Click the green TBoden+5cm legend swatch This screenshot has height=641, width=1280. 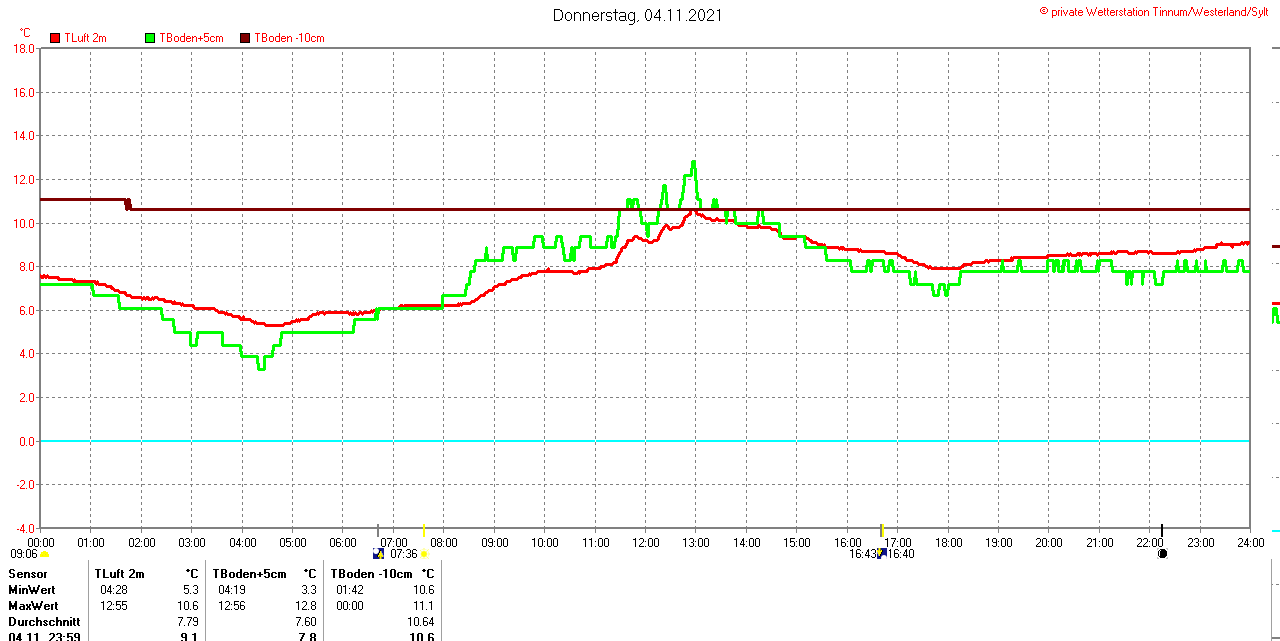[x=151, y=38]
